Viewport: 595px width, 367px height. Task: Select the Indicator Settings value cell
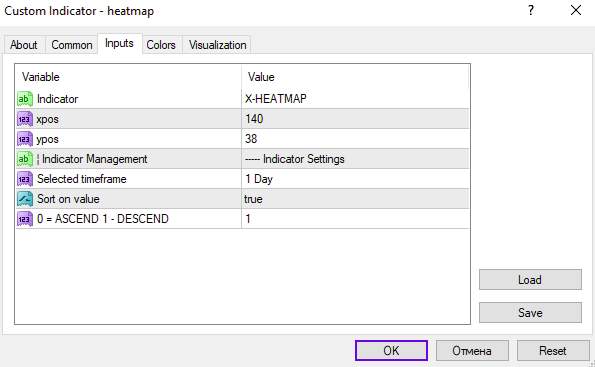point(355,159)
